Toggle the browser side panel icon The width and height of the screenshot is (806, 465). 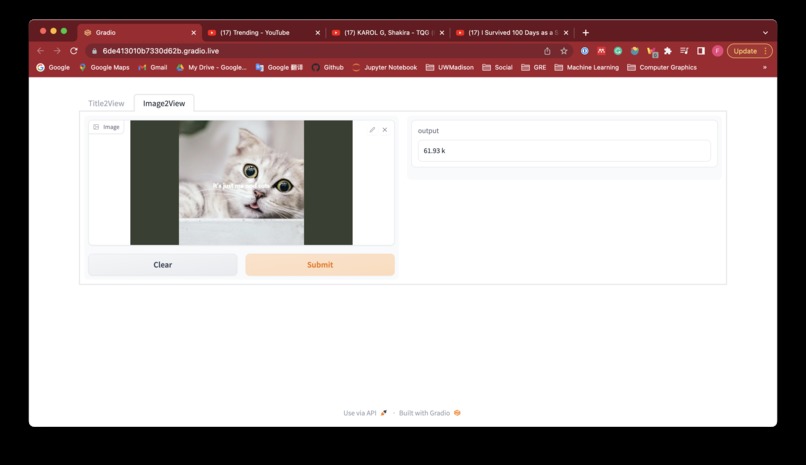[701, 51]
